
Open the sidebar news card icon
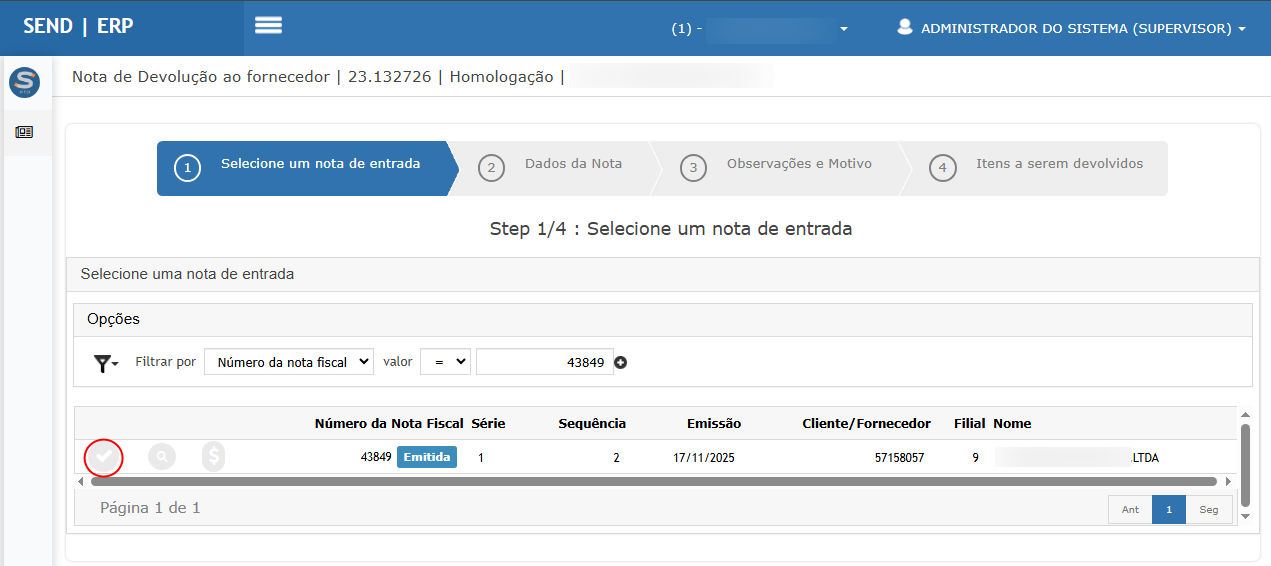pos(24,132)
